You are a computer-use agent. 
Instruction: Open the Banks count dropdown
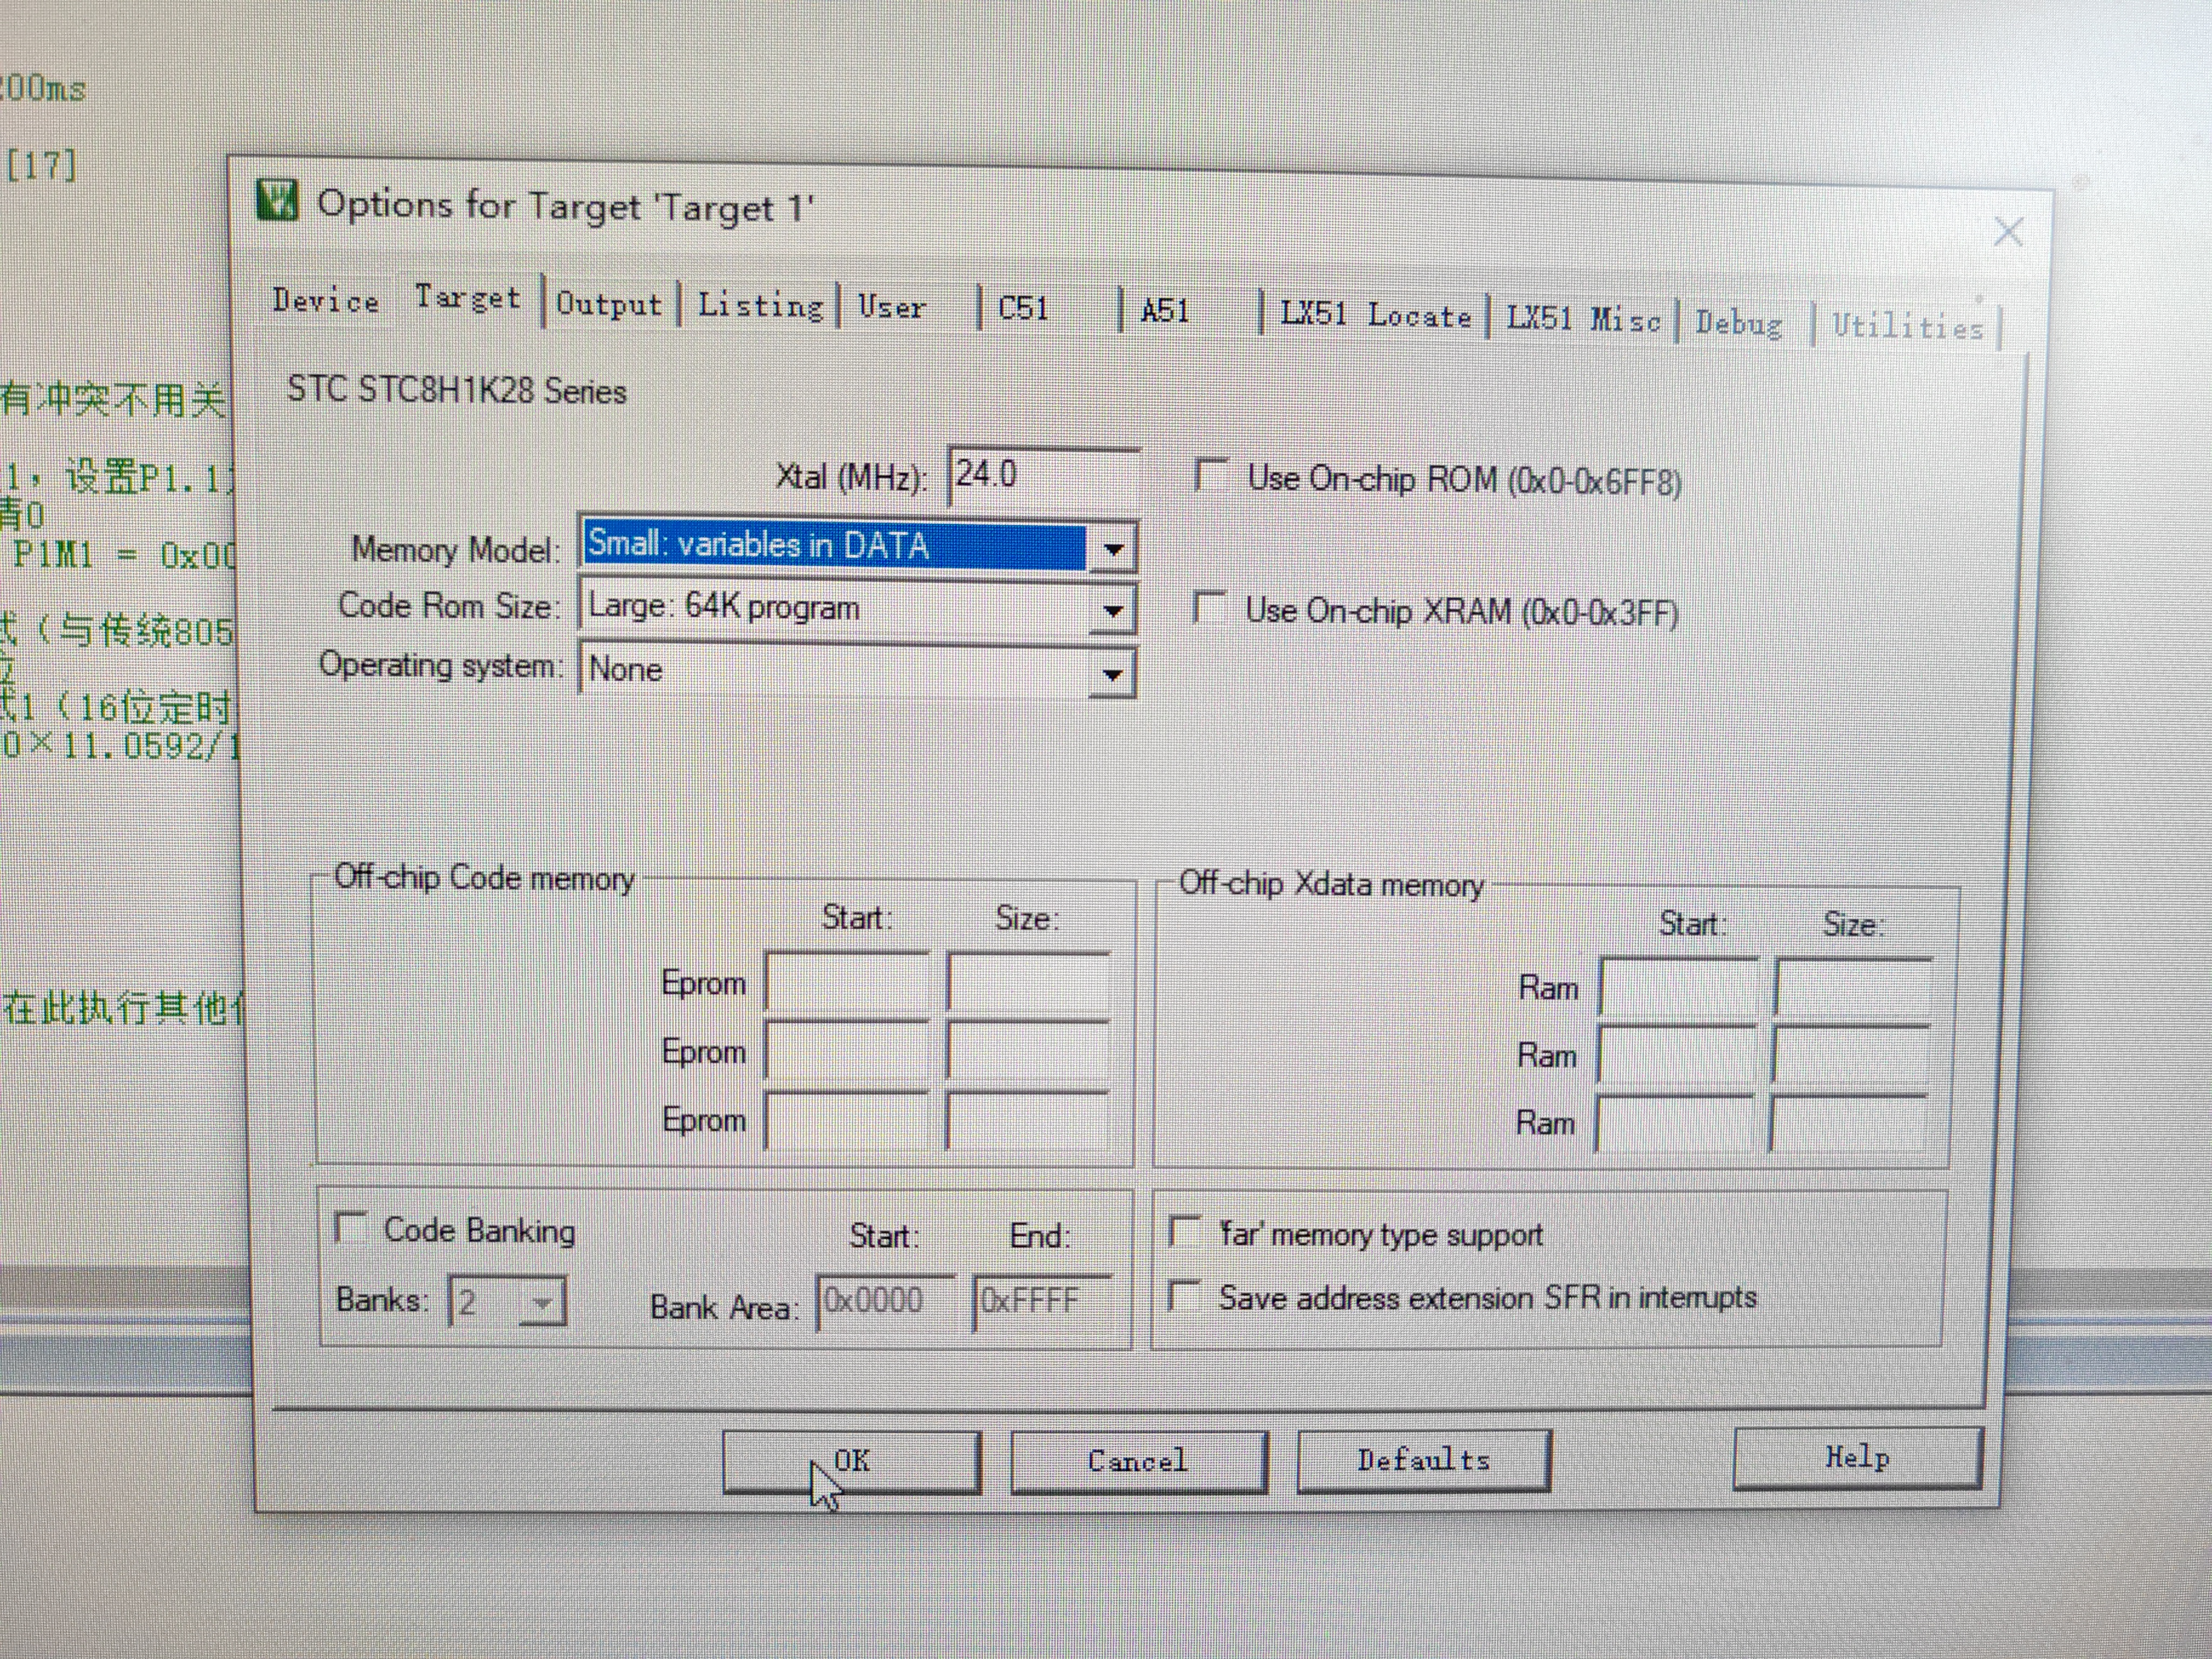coord(542,1302)
